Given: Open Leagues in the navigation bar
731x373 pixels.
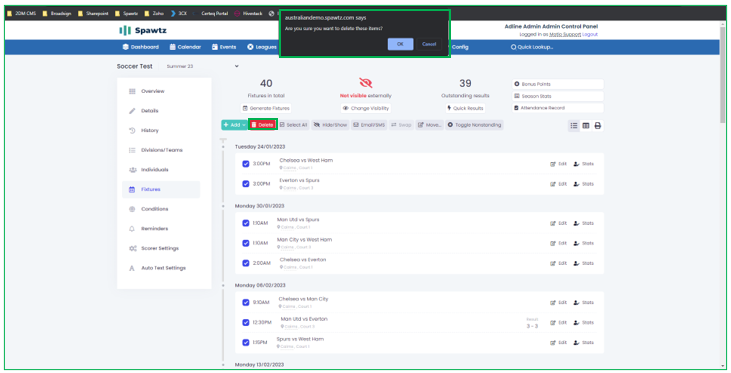Looking at the screenshot, I should coord(262,47).
